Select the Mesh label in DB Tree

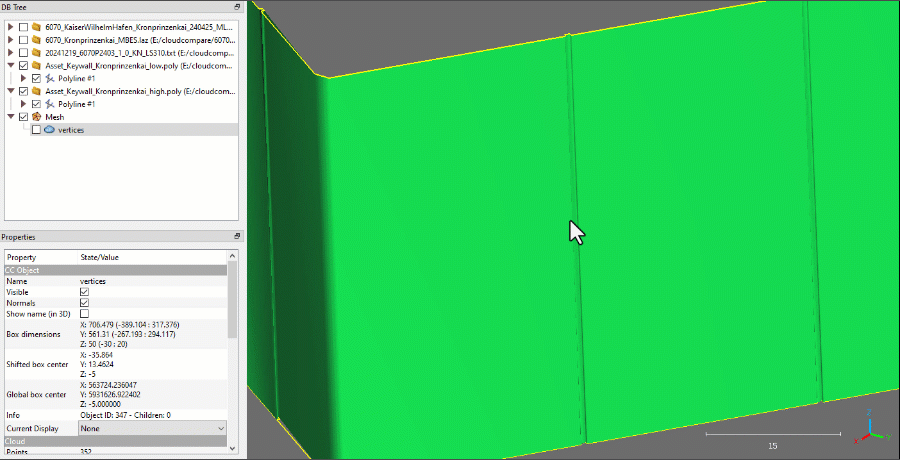pos(55,117)
